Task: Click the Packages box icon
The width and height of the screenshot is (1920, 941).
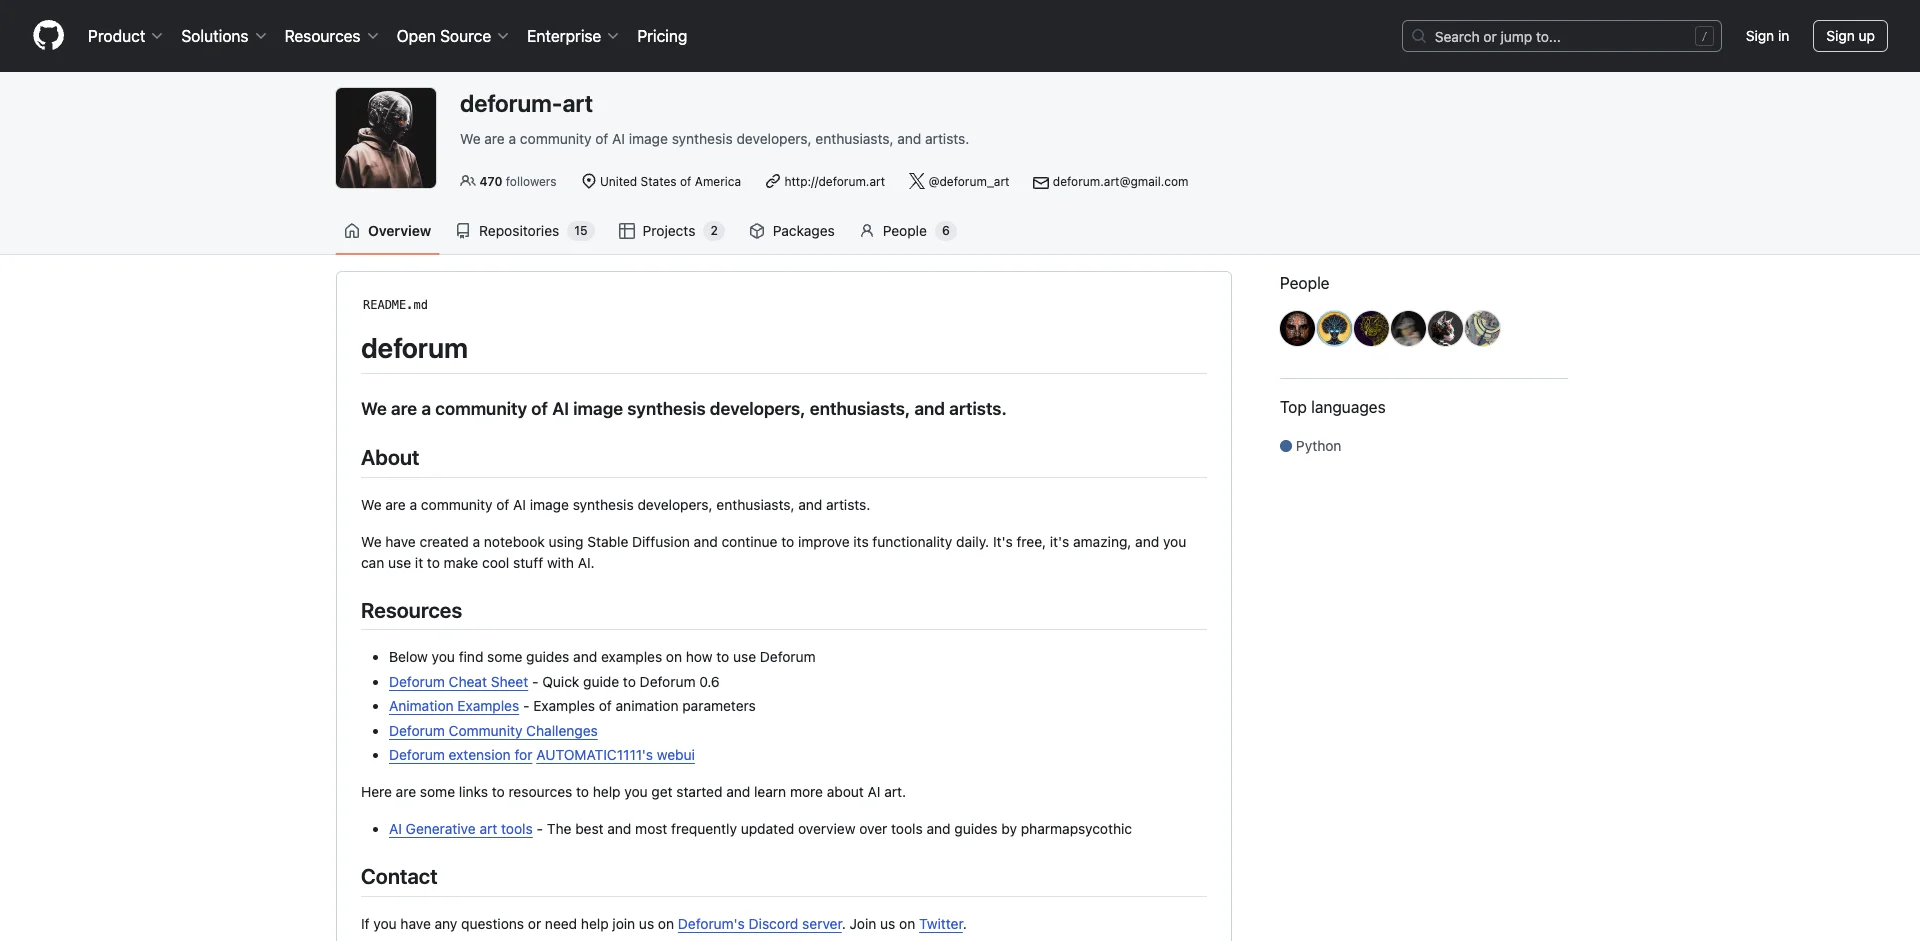Action: [757, 231]
